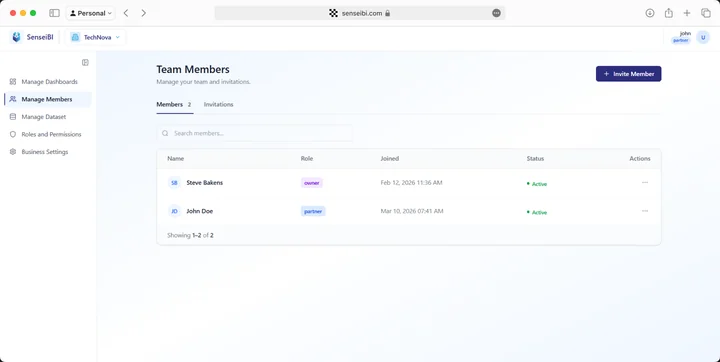Image resolution: width=720 pixels, height=362 pixels.
Task: Click the john username in header
Action: [x=685, y=34]
